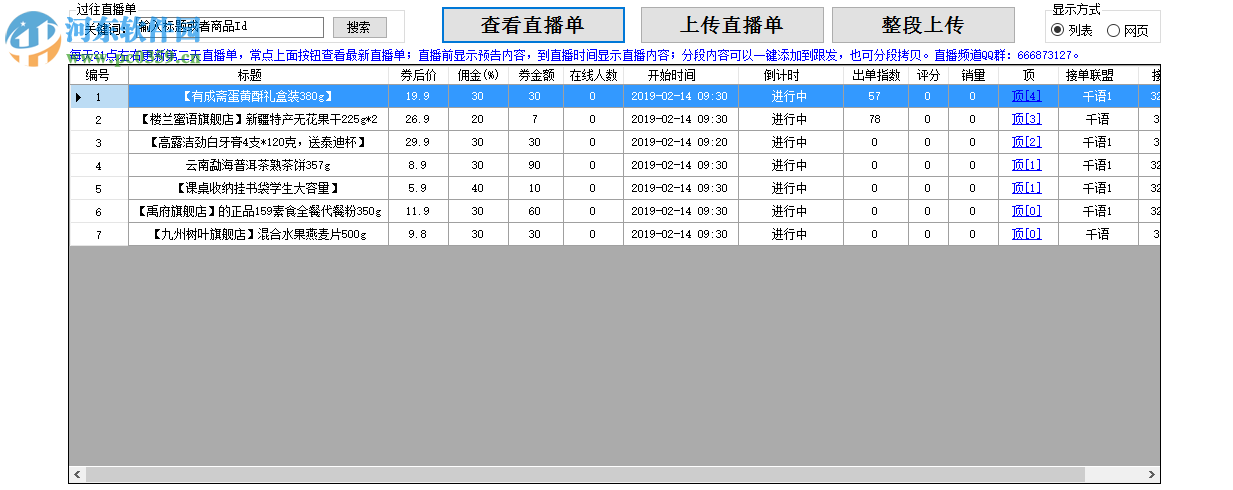Click the 倒计时 column header
This screenshot has height=490, width=1233.
(x=790, y=75)
